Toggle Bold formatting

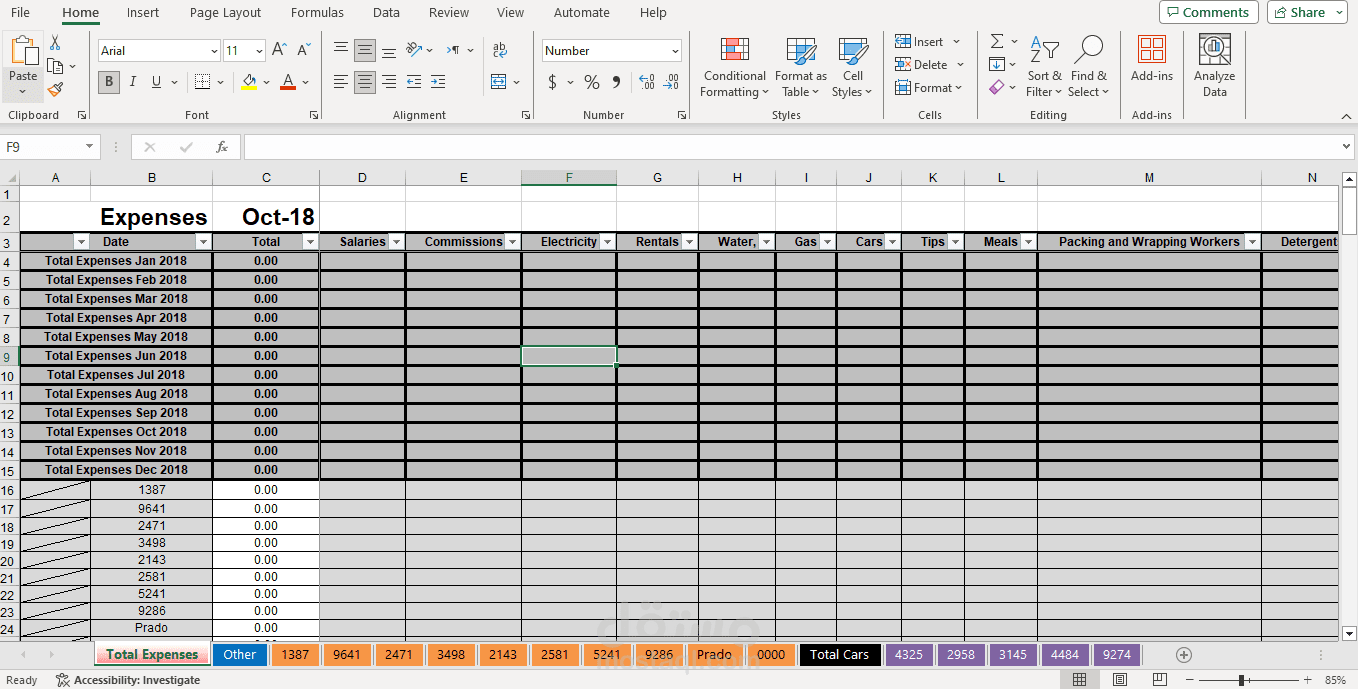coord(109,82)
